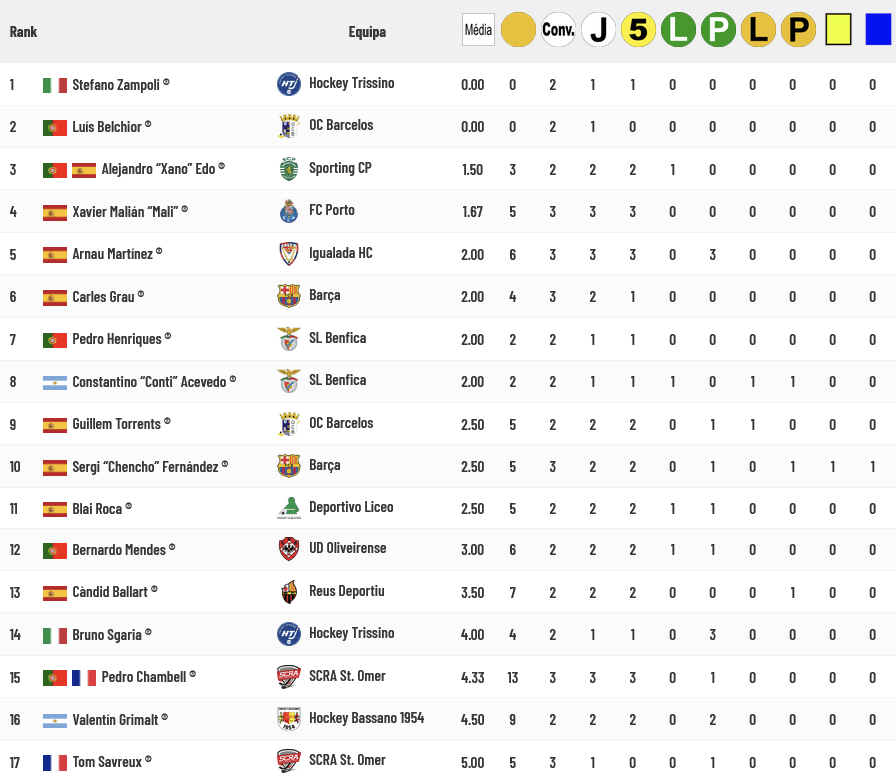Image resolution: width=896 pixels, height=781 pixels.
Task: Open Stefano Zampoli's player page
Action: 115,85
